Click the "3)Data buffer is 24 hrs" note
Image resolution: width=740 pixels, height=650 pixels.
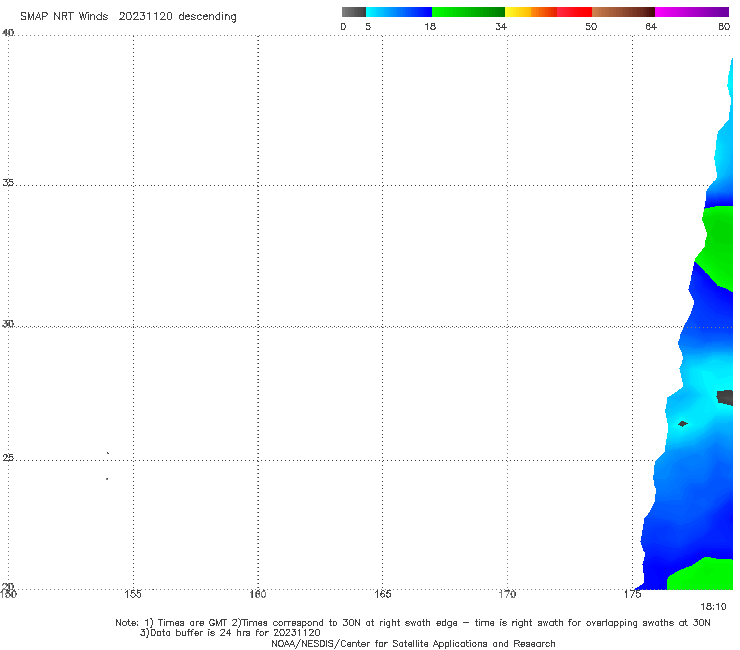[230, 633]
